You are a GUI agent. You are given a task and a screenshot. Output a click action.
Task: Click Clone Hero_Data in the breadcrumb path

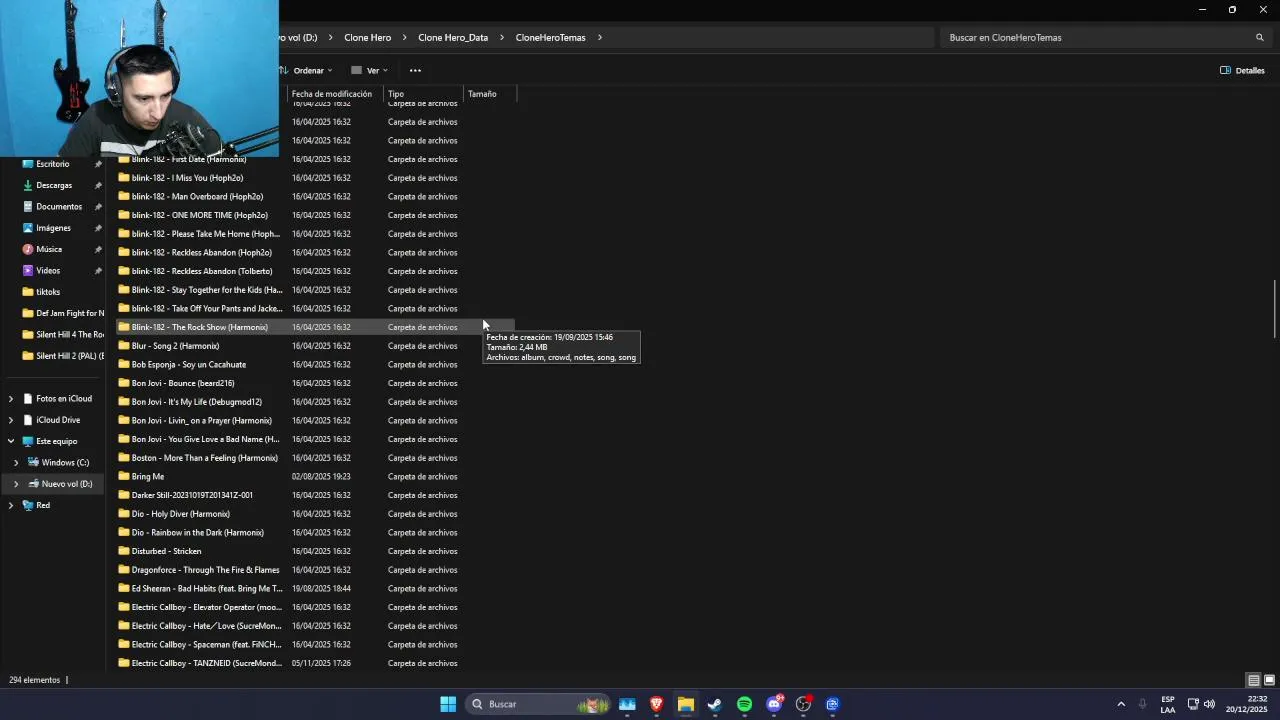click(453, 37)
